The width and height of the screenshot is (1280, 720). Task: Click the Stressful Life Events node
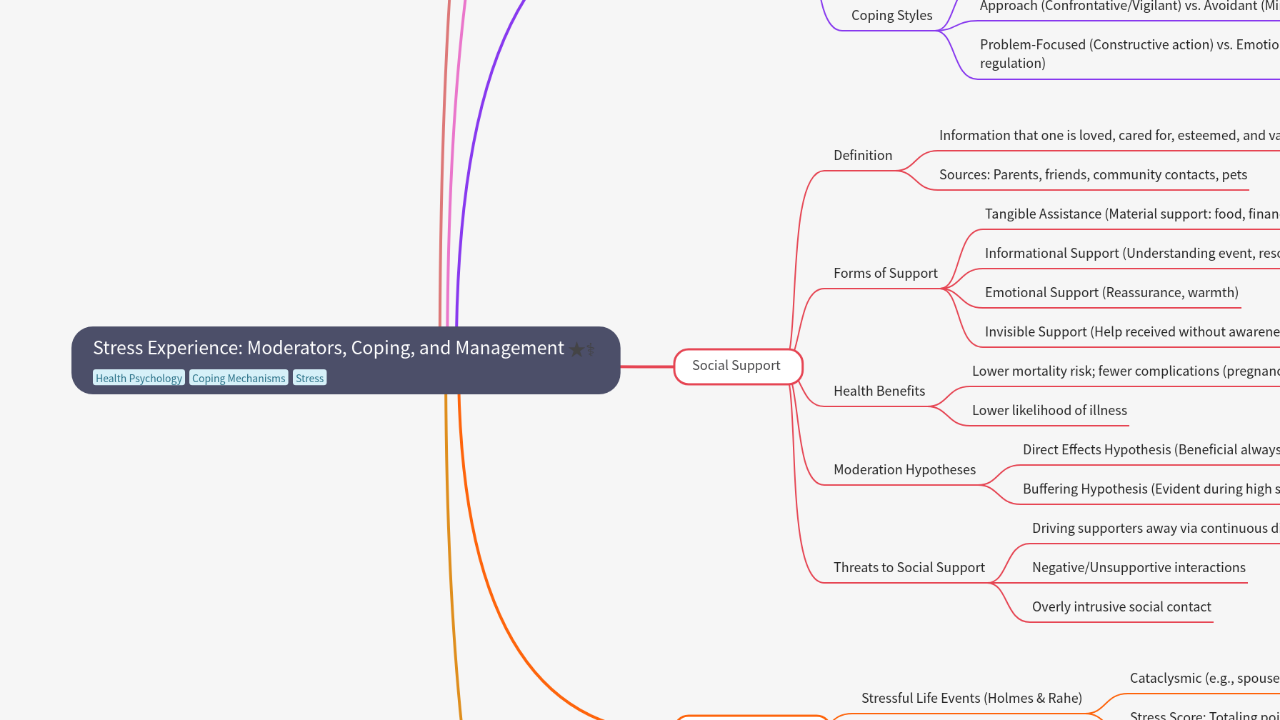(971, 698)
